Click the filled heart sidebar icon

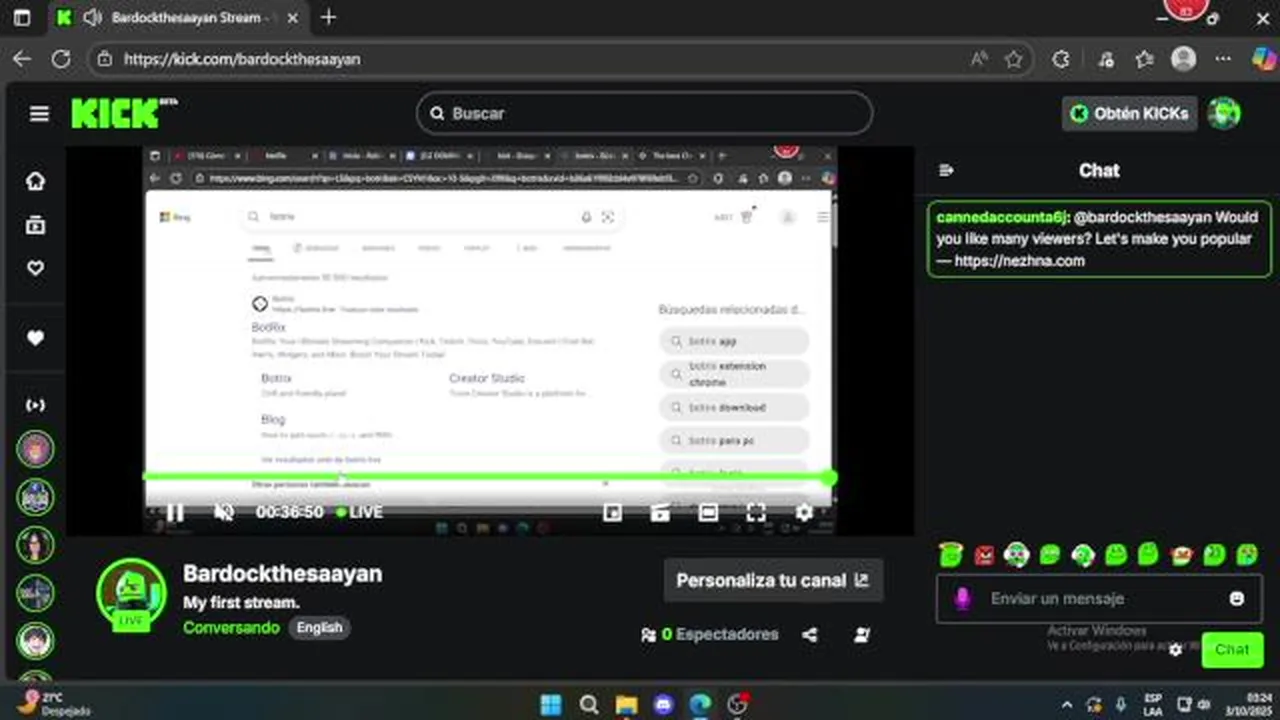pos(36,338)
